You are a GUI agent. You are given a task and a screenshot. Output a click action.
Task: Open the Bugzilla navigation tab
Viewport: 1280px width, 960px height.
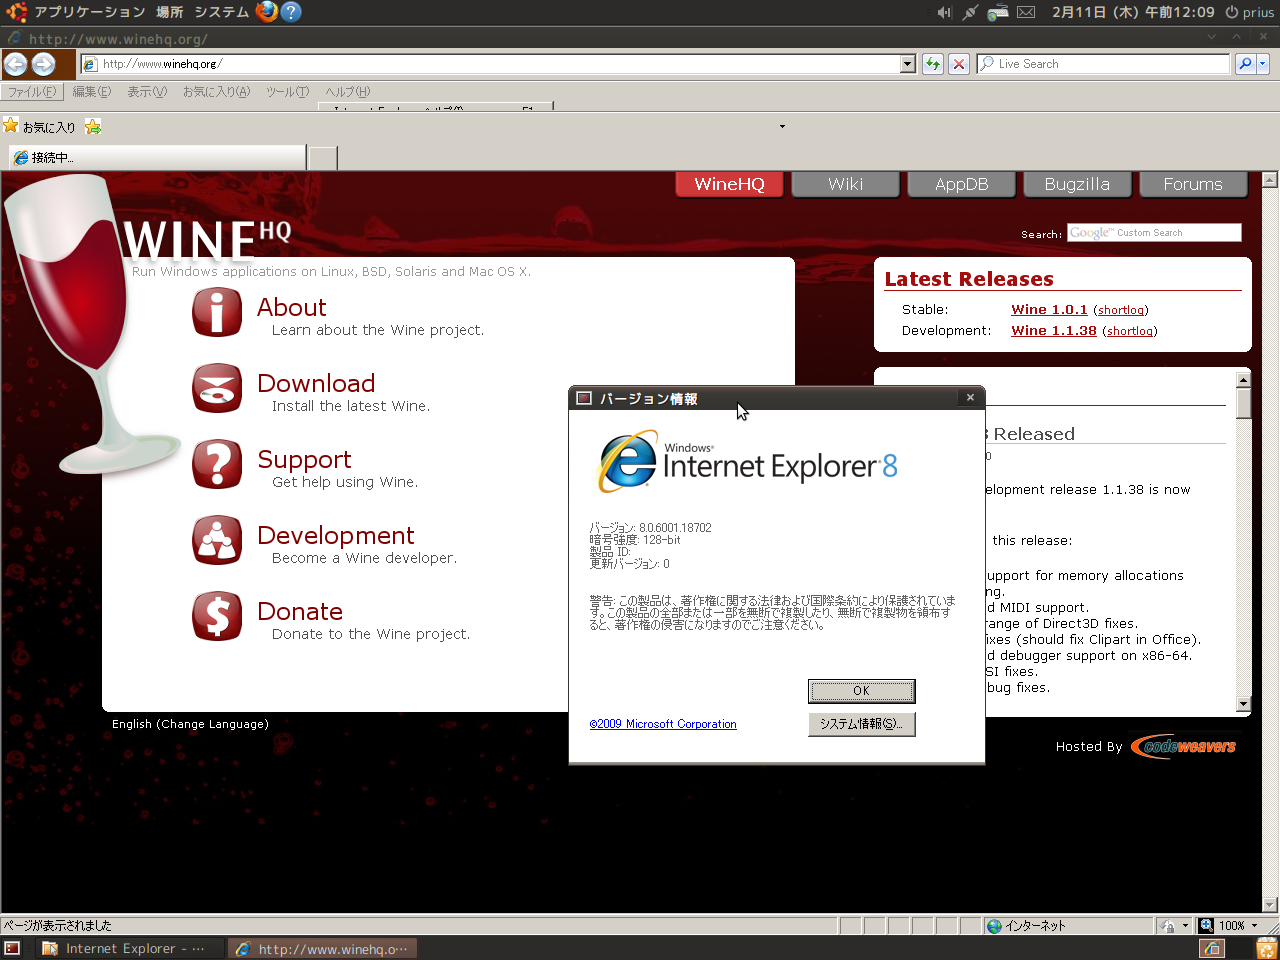click(1077, 184)
